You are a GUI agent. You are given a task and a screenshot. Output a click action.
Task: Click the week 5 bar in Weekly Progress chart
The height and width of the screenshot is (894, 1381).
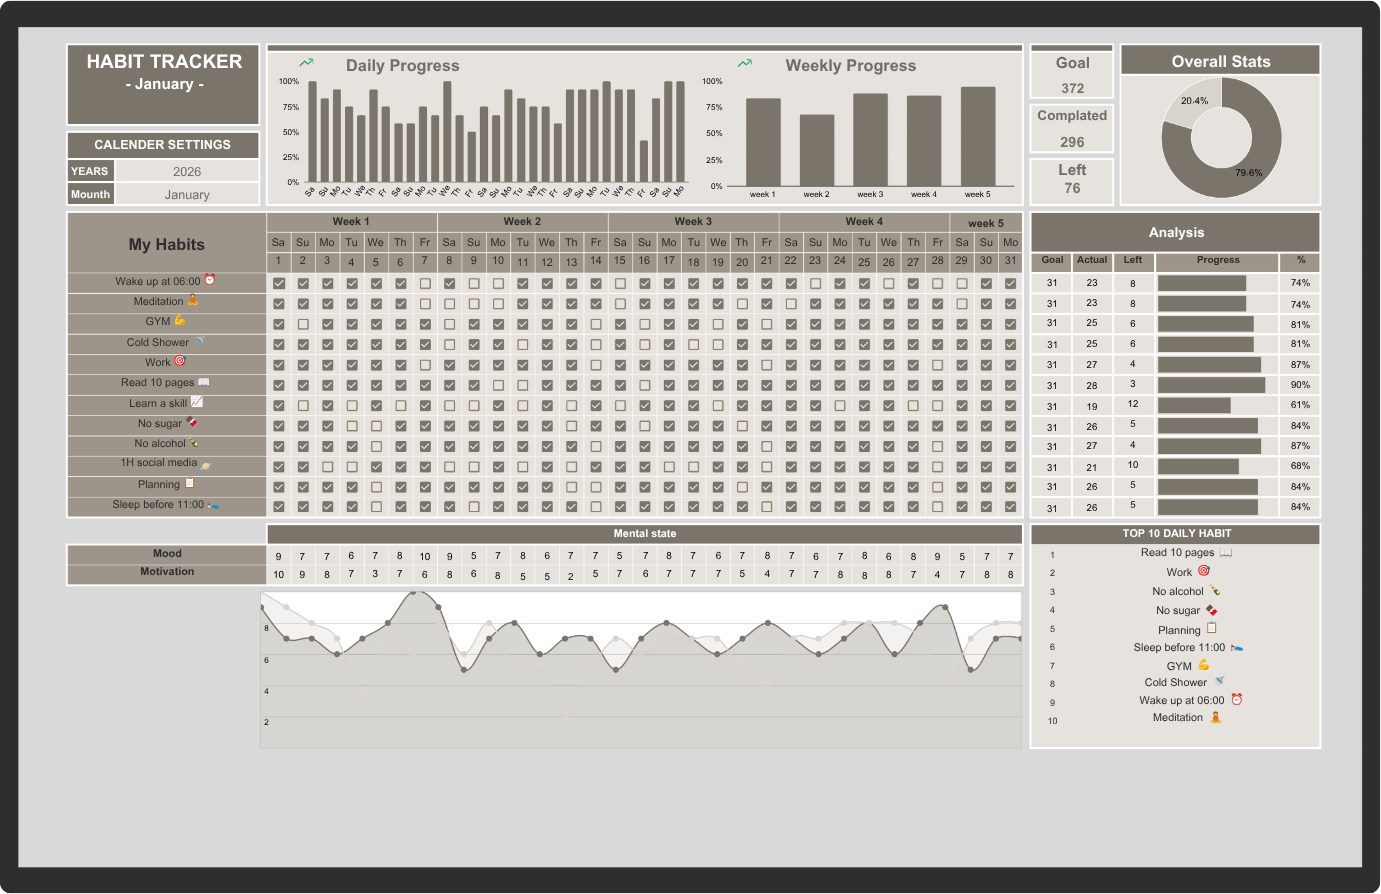tap(978, 136)
